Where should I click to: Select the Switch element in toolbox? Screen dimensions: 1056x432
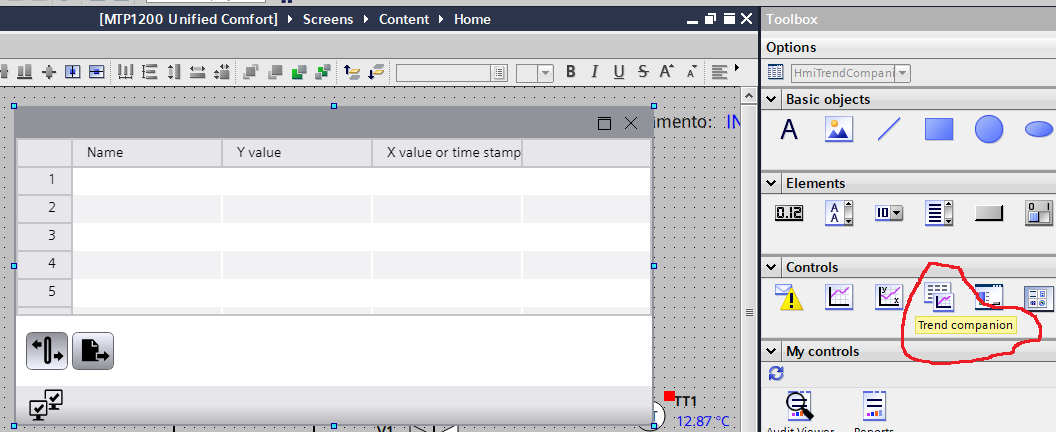(x=1038, y=213)
